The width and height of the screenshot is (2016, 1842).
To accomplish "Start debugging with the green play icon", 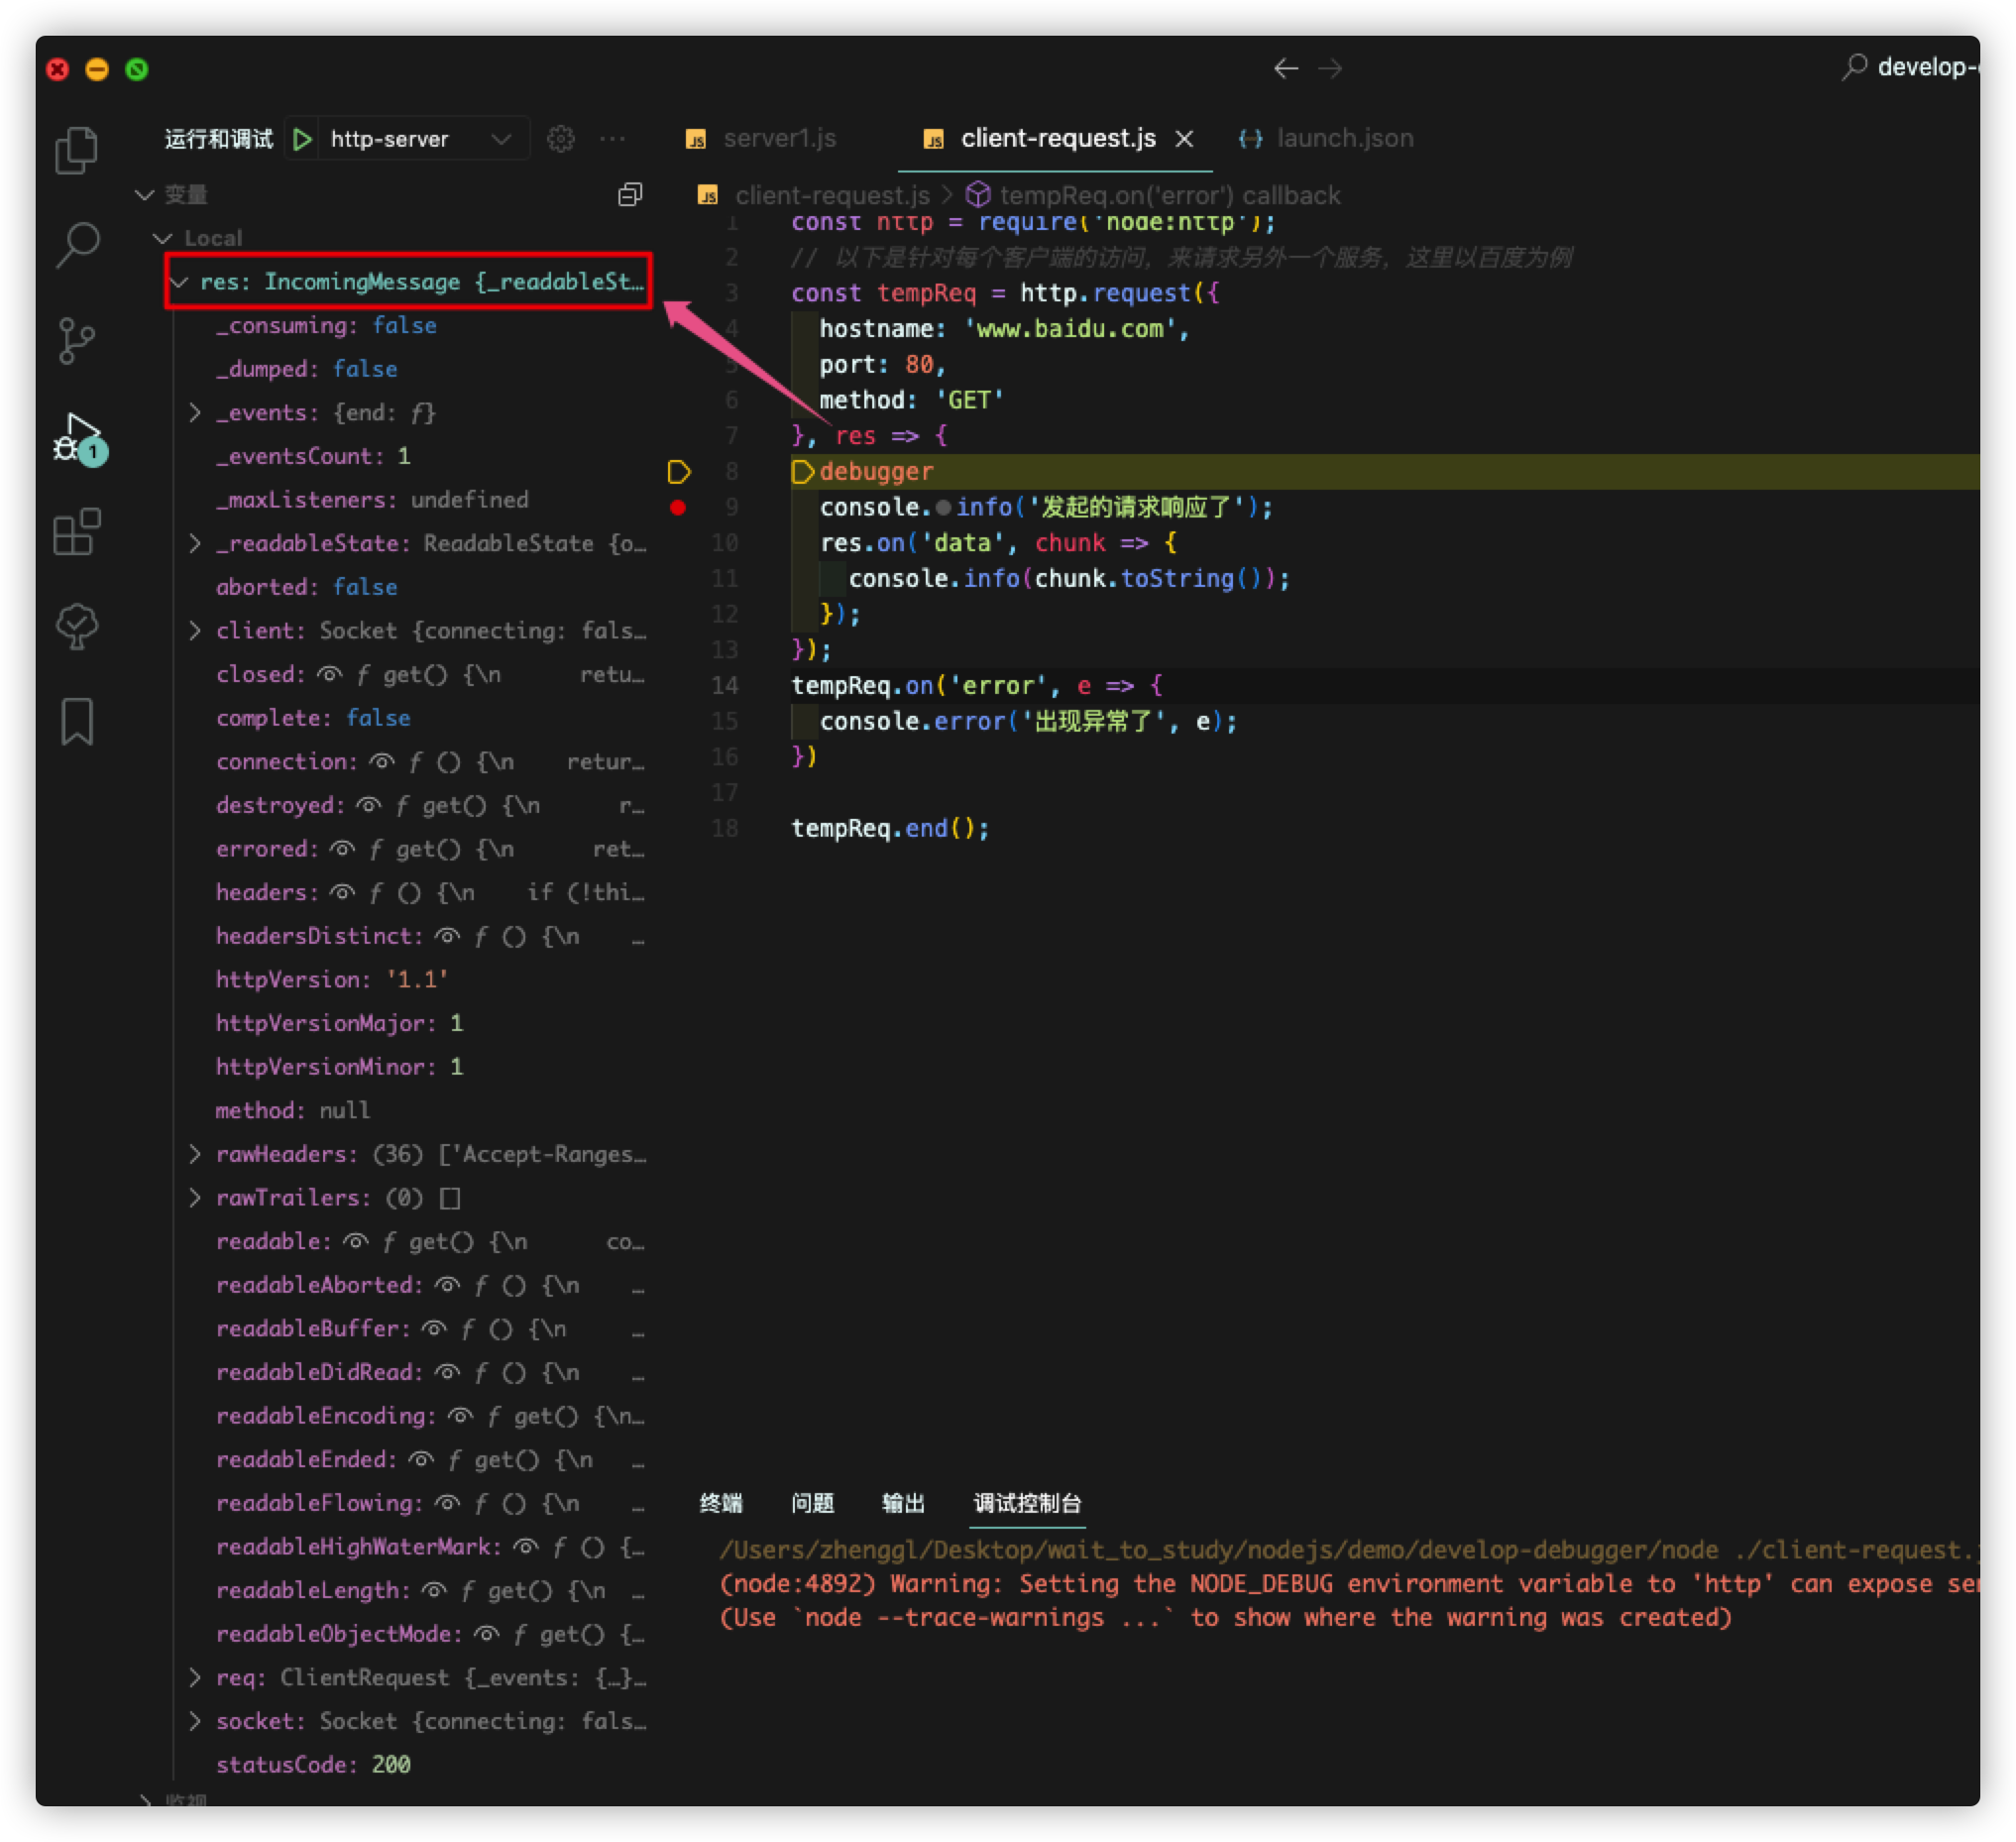I will coord(302,139).
